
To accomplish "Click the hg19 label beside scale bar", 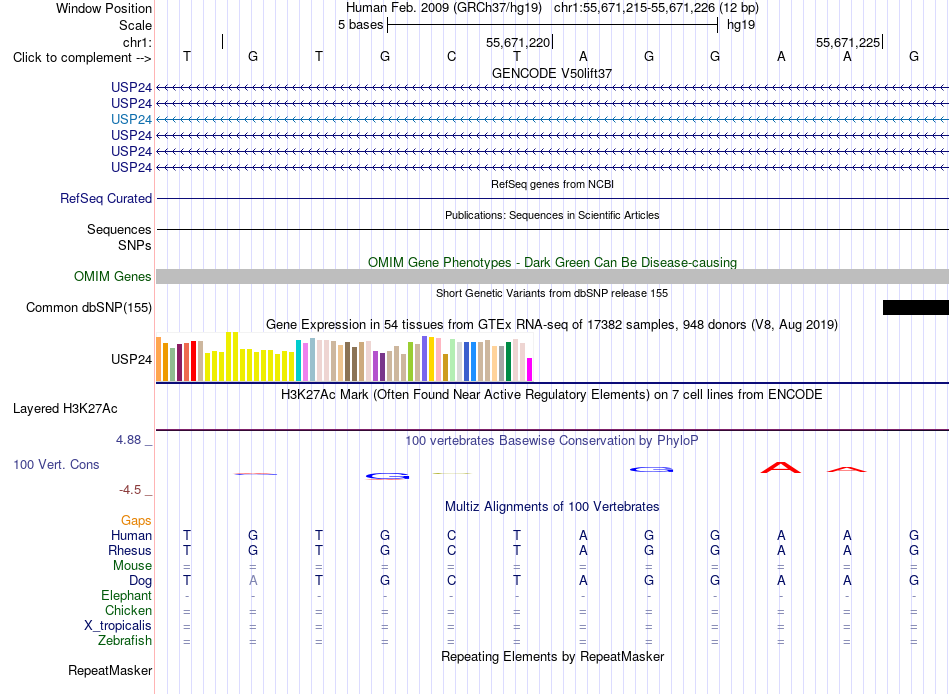I will coord(741,25).
